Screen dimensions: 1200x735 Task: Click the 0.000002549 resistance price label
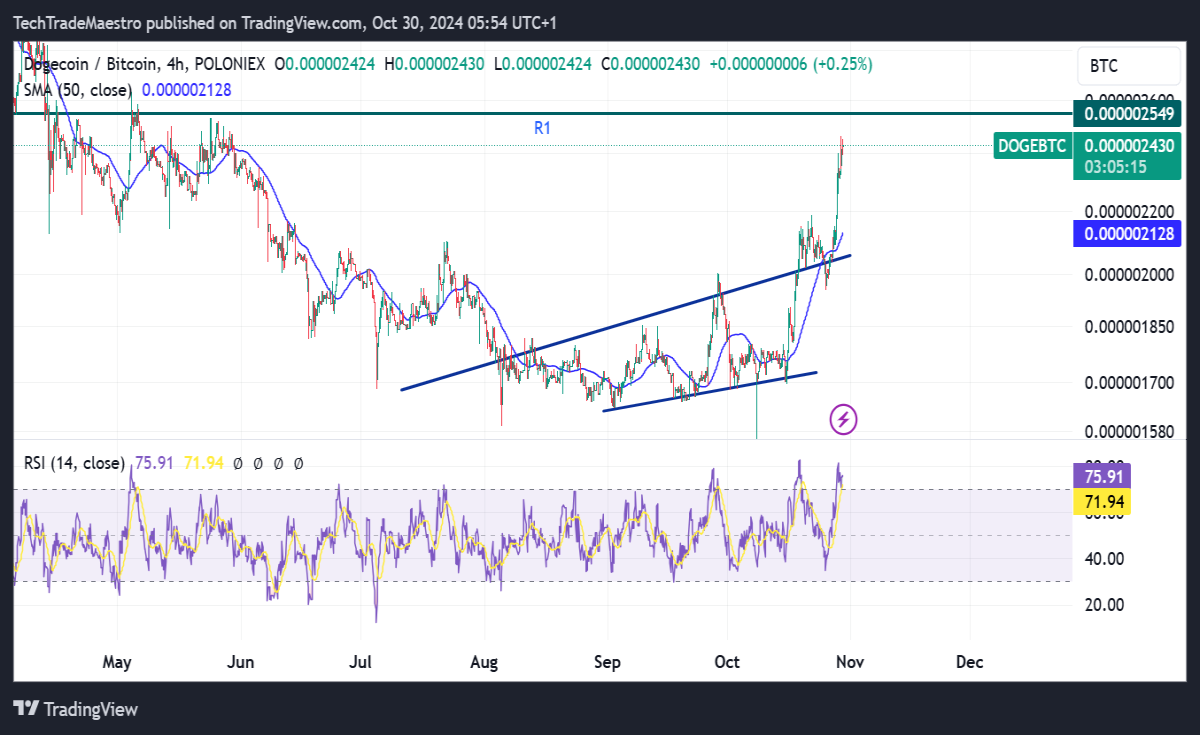tap(1126, 112)
